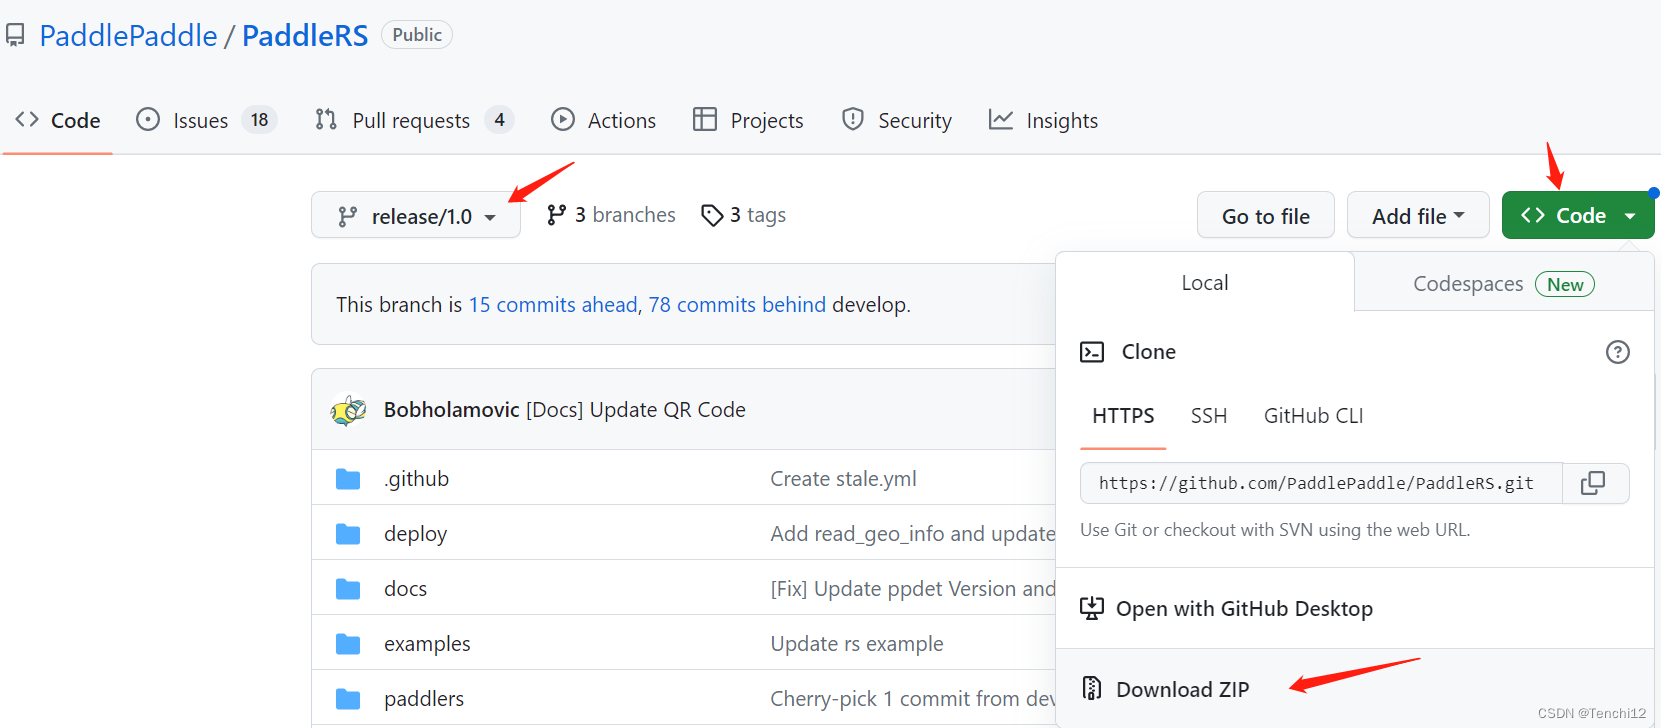Open the examples folder
Viewport: 1661px width, 728px height.
click(x=427, y=644)
